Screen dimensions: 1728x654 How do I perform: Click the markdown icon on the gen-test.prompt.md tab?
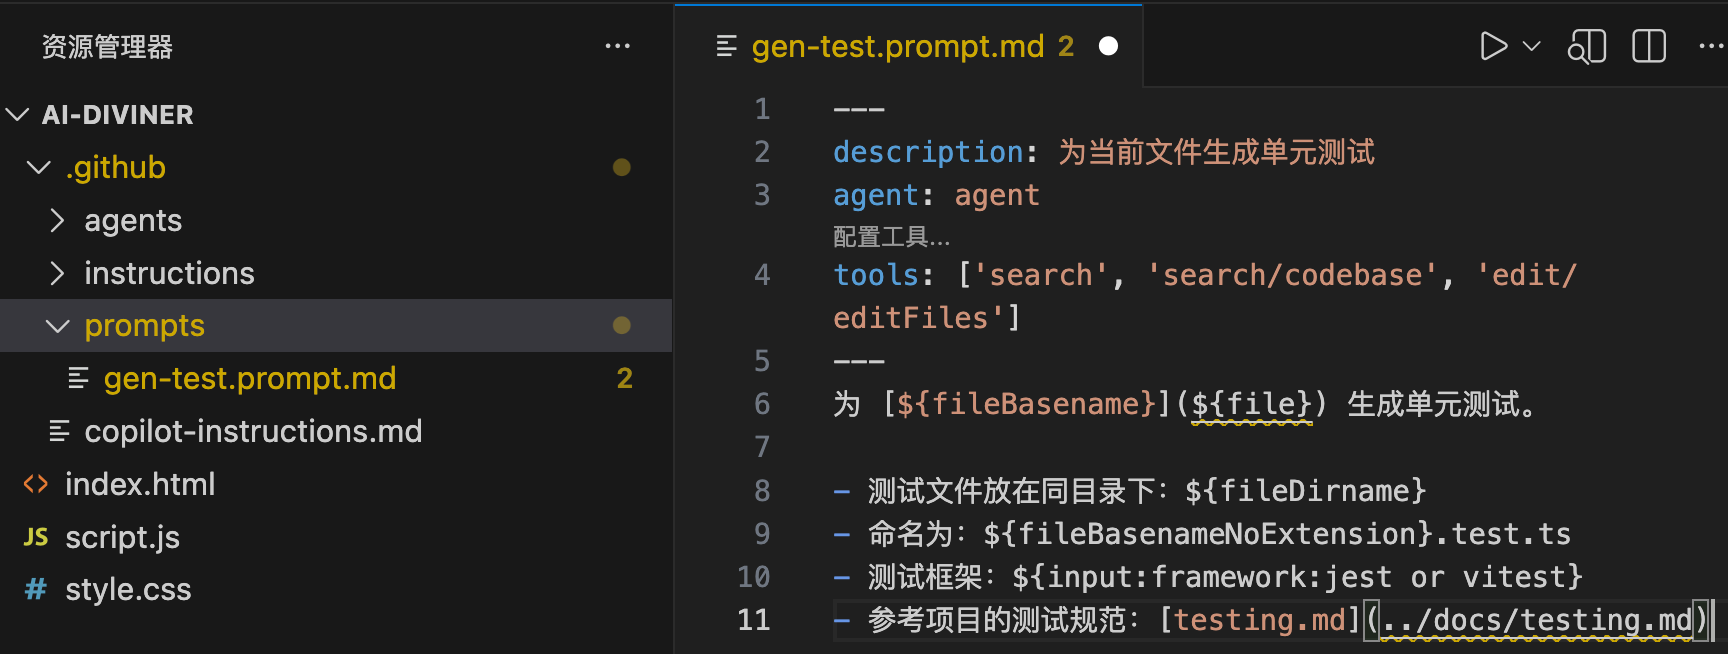(x=725, y=46)
